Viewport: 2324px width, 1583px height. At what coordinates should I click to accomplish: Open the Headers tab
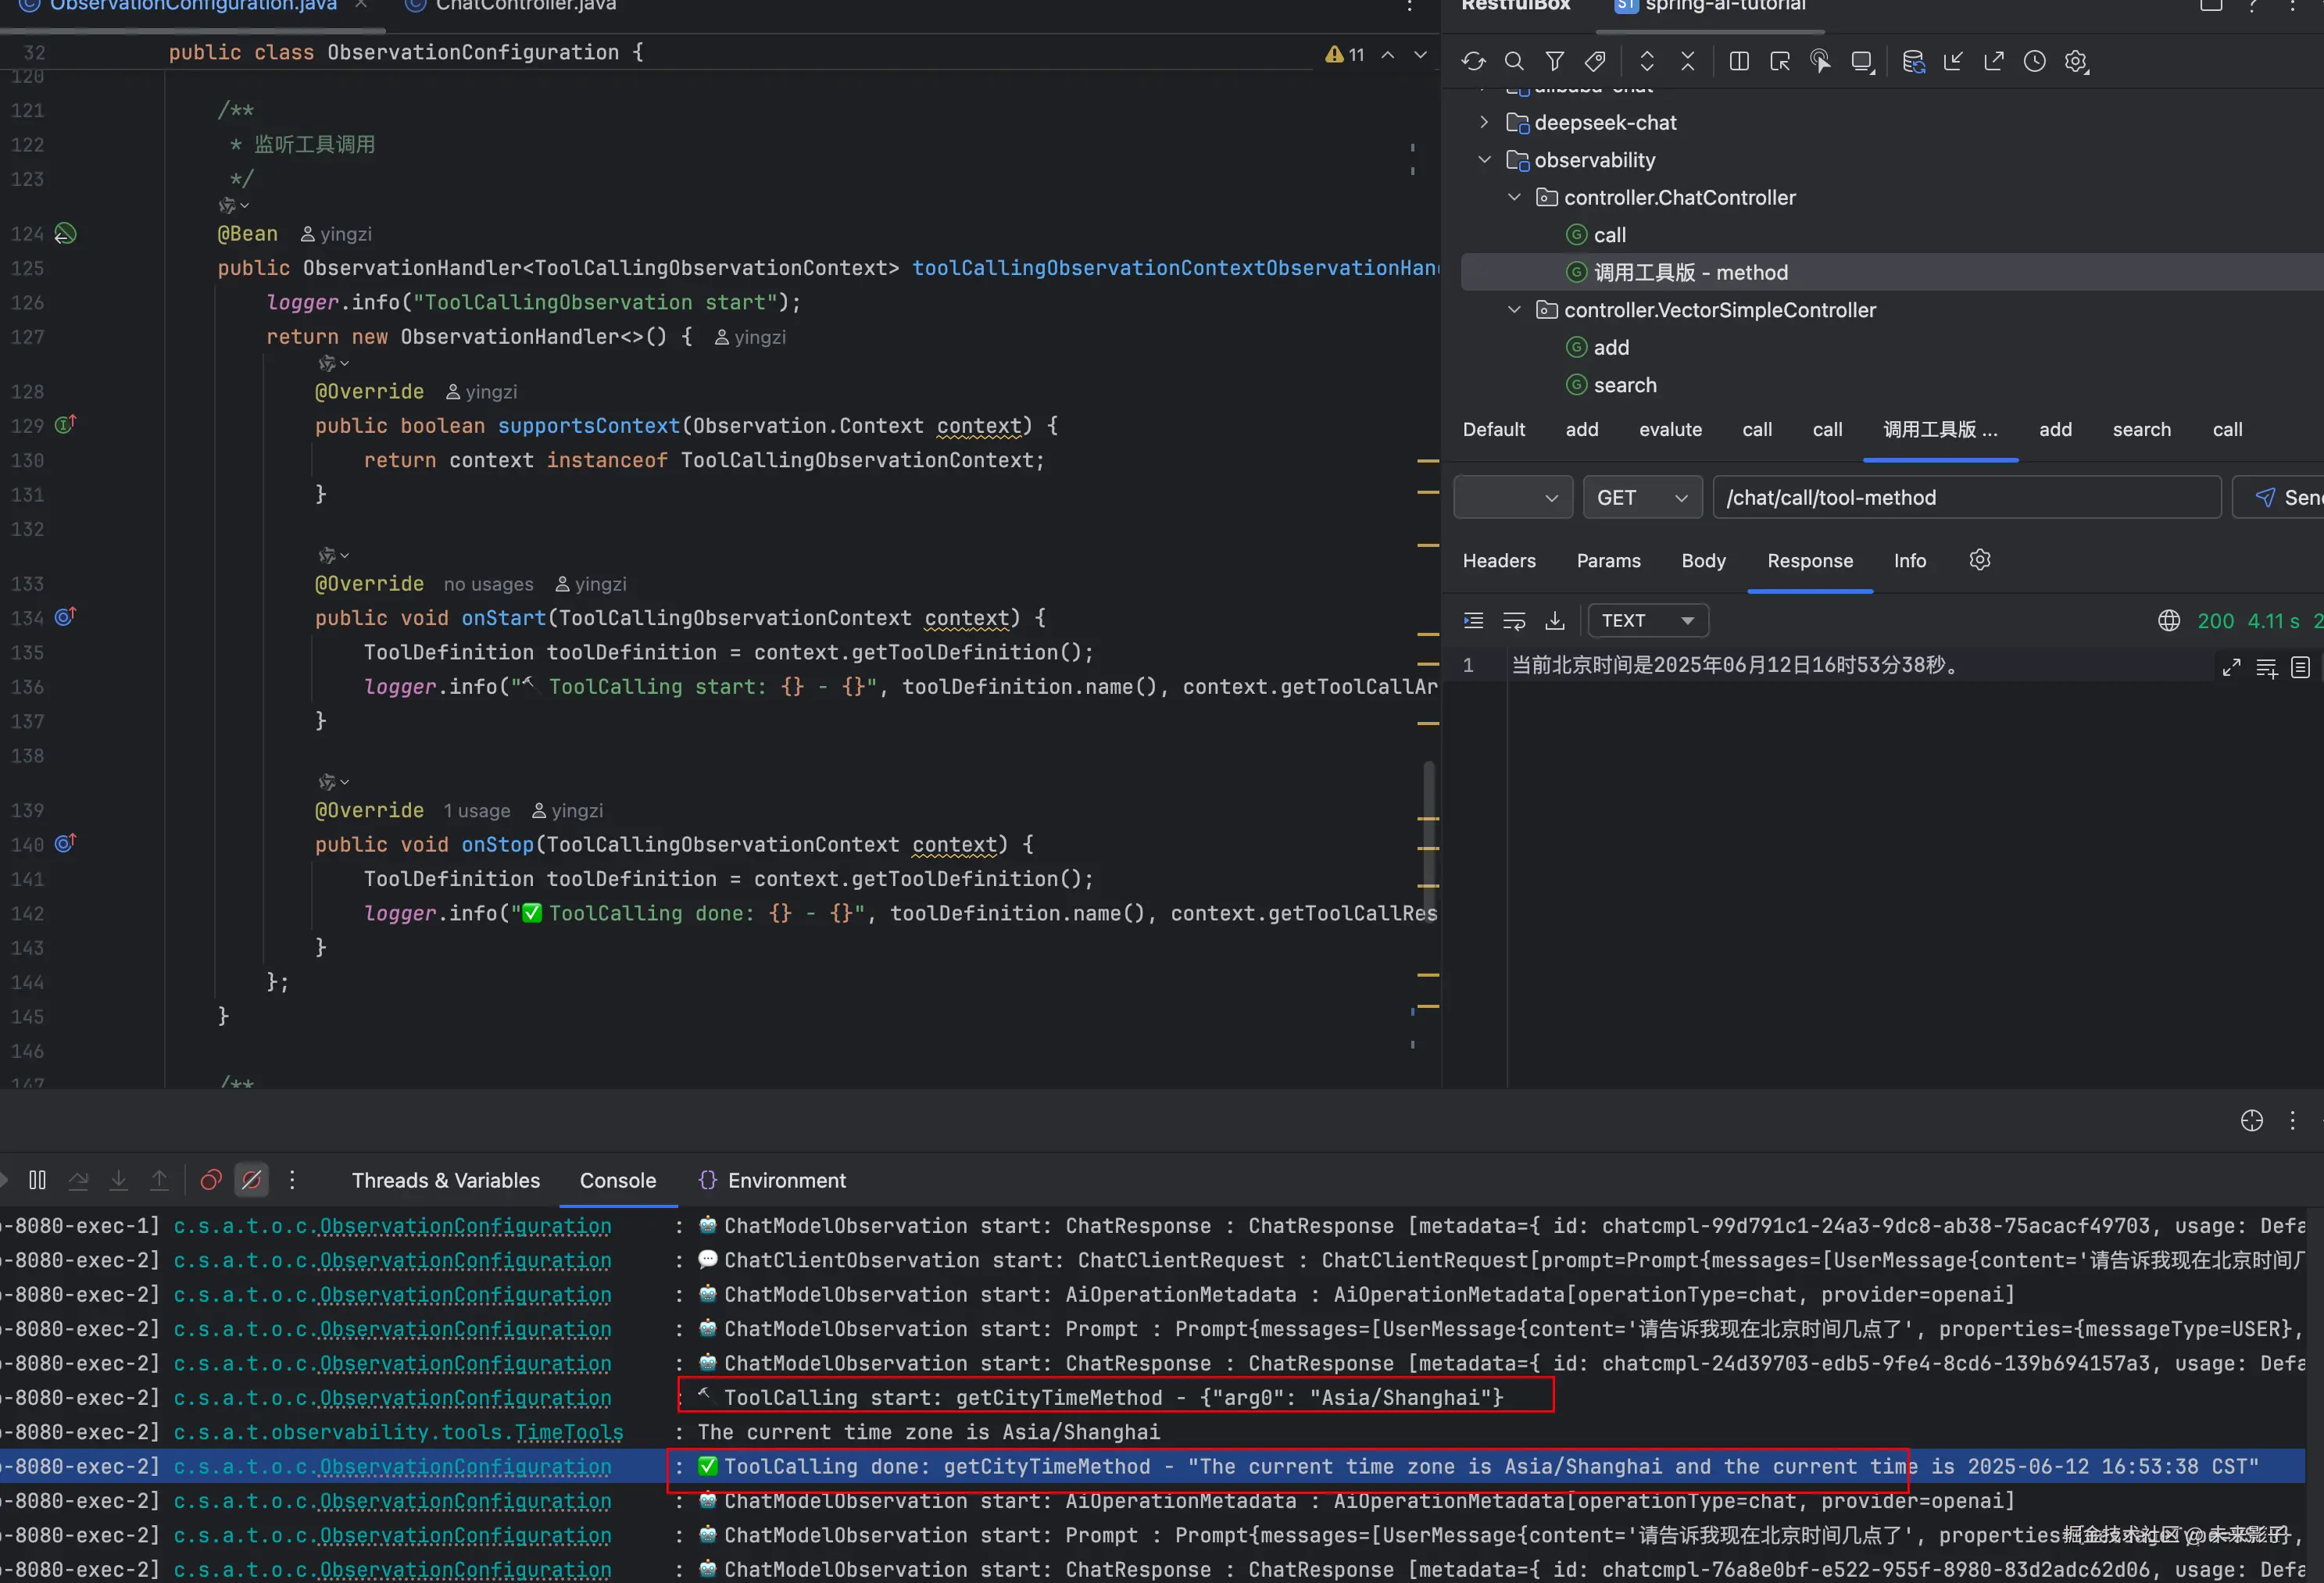pyautogui.click(x=1498, y=561)
